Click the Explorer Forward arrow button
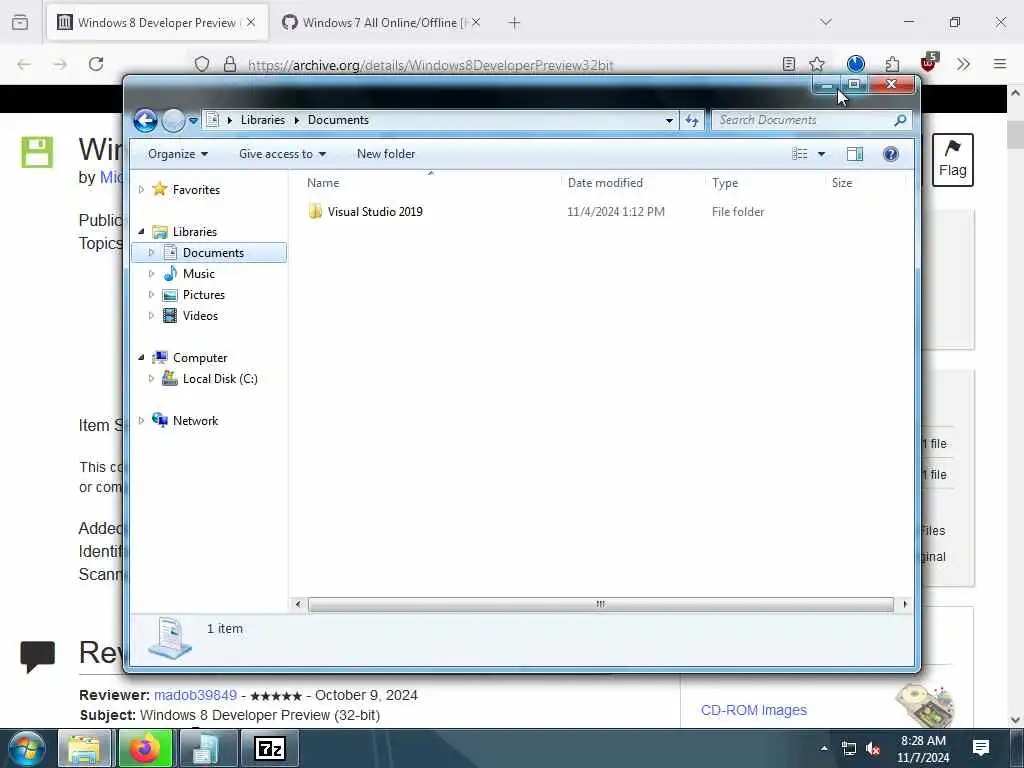The height and width of the screenshot is (768, 1024). [173, 120]
